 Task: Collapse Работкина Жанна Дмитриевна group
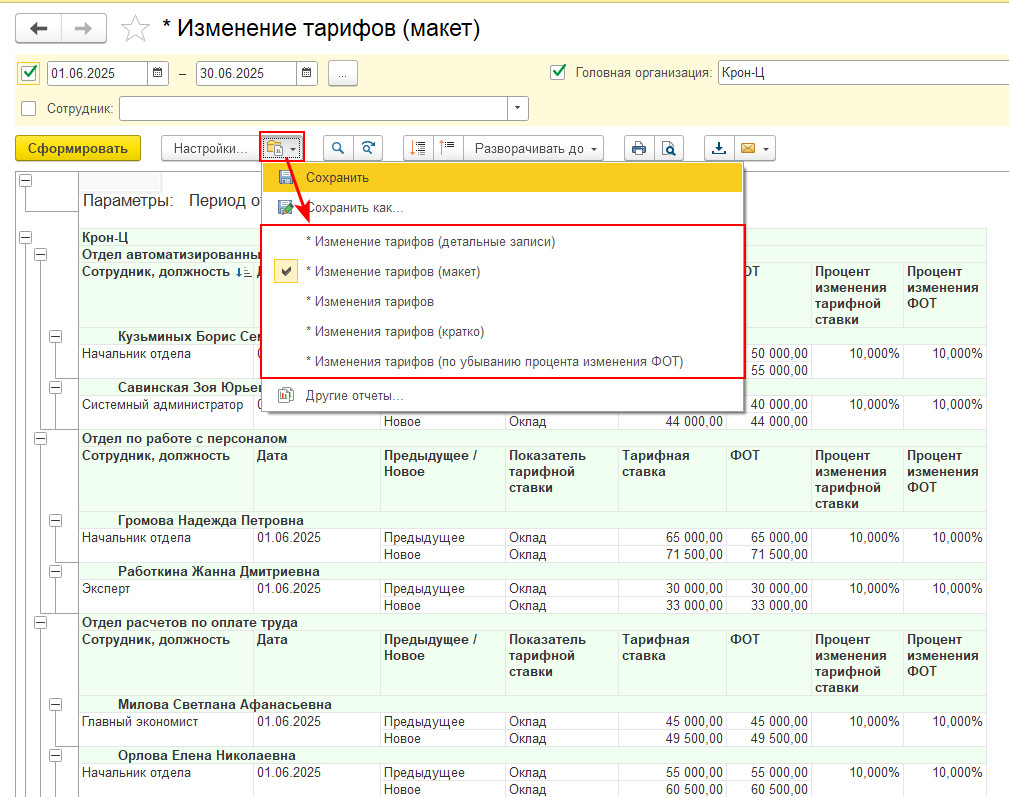[56, 571]
